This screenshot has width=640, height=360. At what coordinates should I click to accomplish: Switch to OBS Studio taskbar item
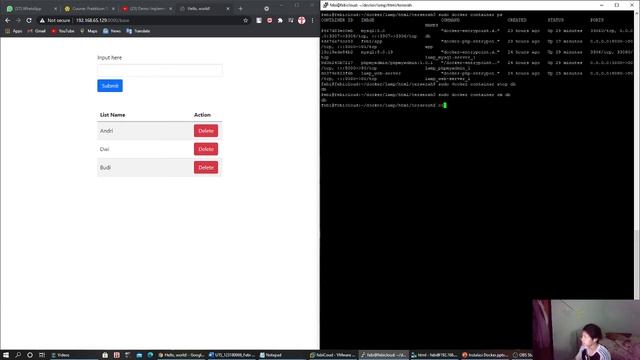522,355
